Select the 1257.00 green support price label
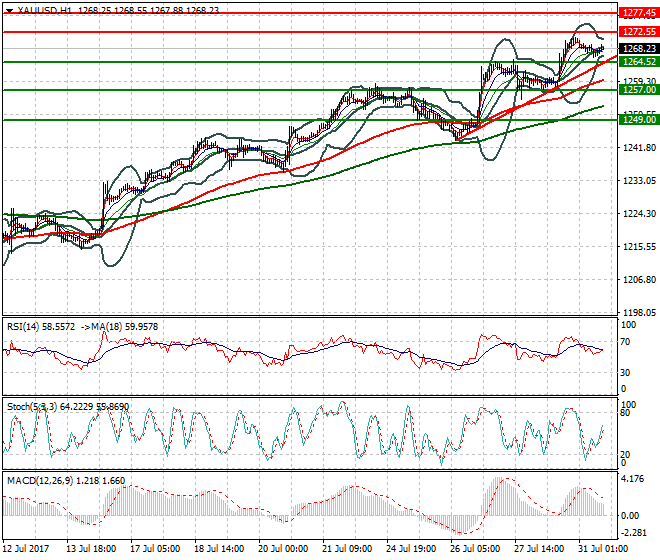This screenshot has width=660, height=560. click(x=639, y=90)
